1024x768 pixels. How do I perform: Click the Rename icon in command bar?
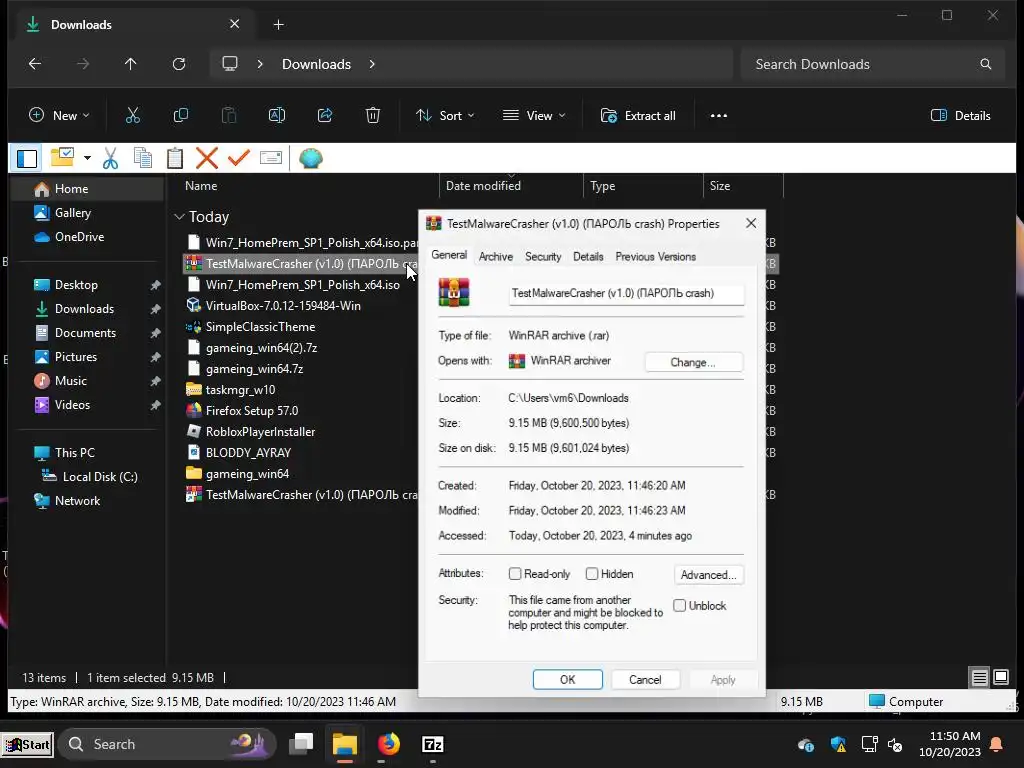277,116
